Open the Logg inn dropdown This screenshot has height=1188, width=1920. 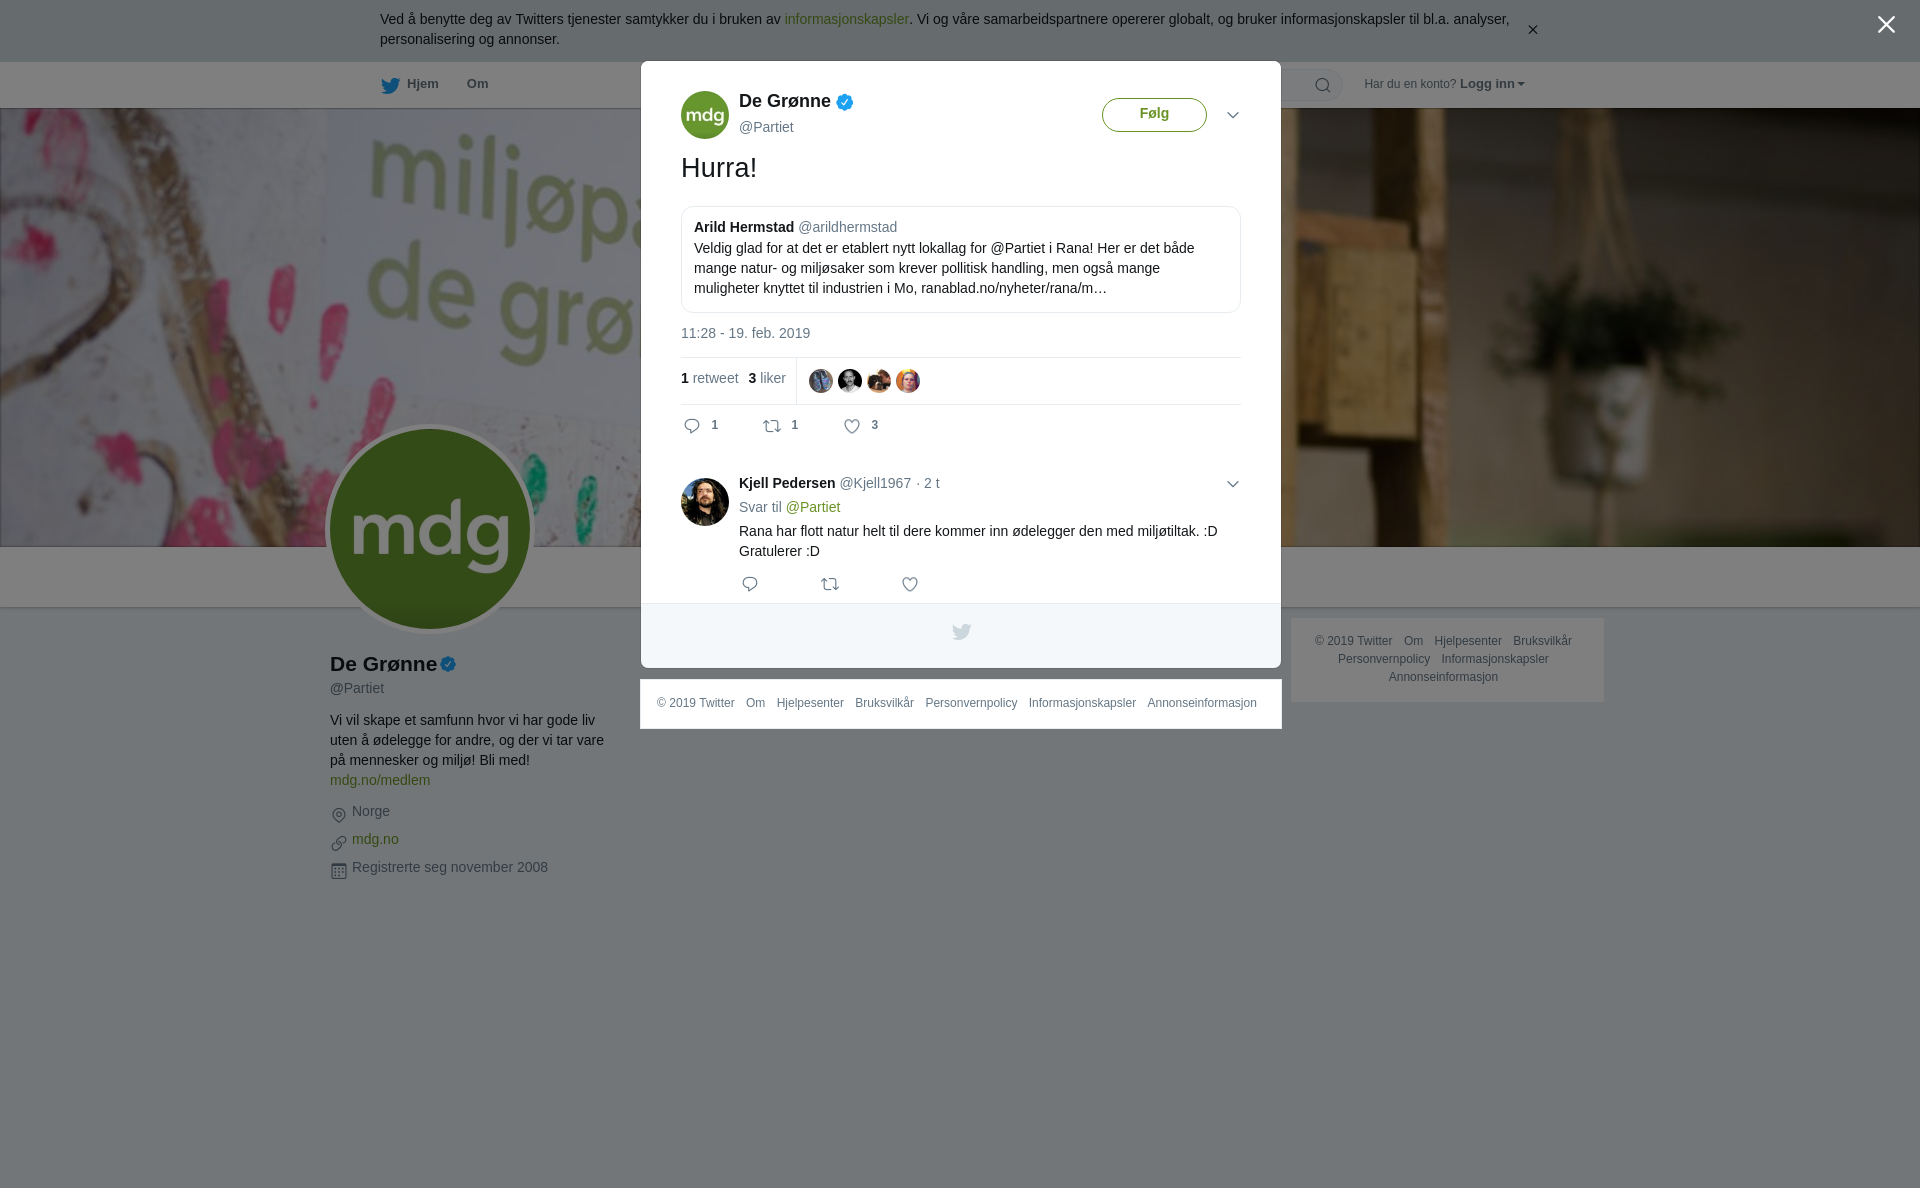1492,84
